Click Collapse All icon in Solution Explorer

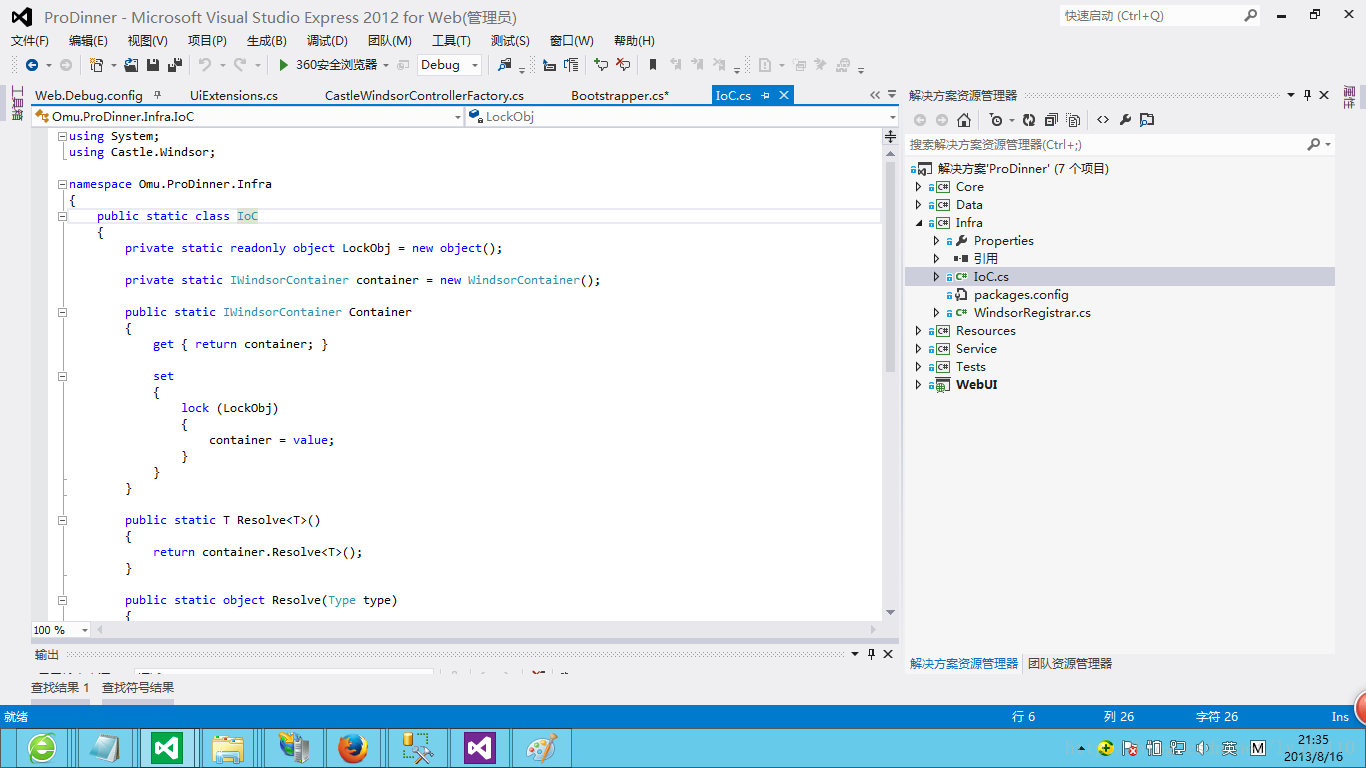1051,120
